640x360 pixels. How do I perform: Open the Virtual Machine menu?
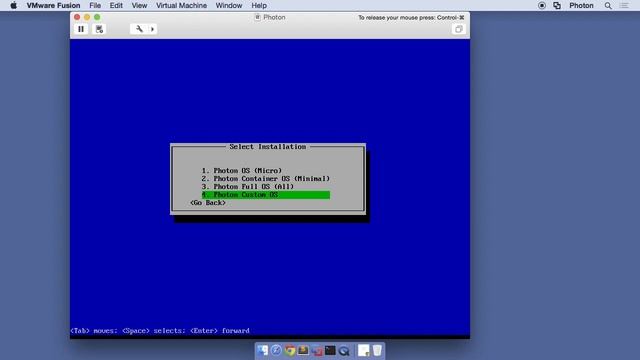tap(181, 5)
